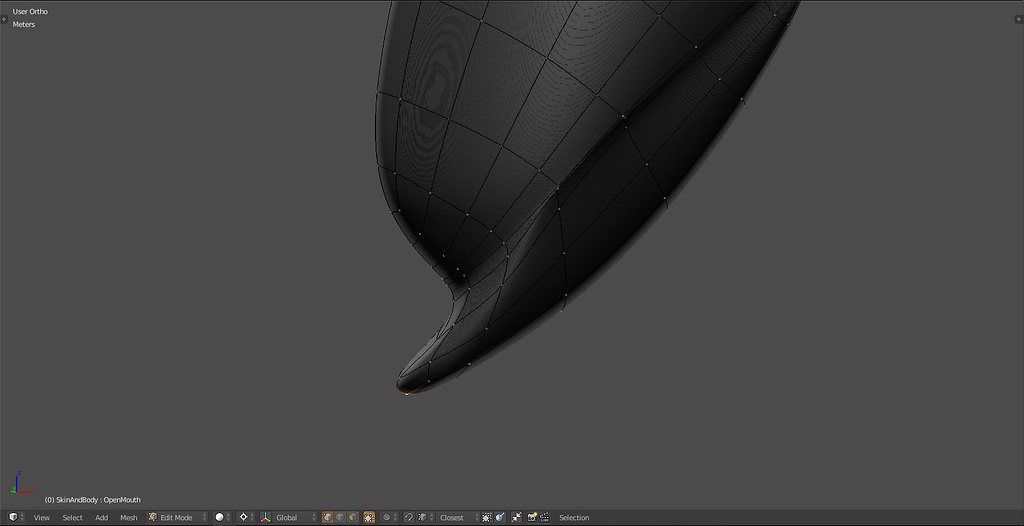1024x526 pixels.
Task: Open the snap element type selector
Action: coord(424,517)
